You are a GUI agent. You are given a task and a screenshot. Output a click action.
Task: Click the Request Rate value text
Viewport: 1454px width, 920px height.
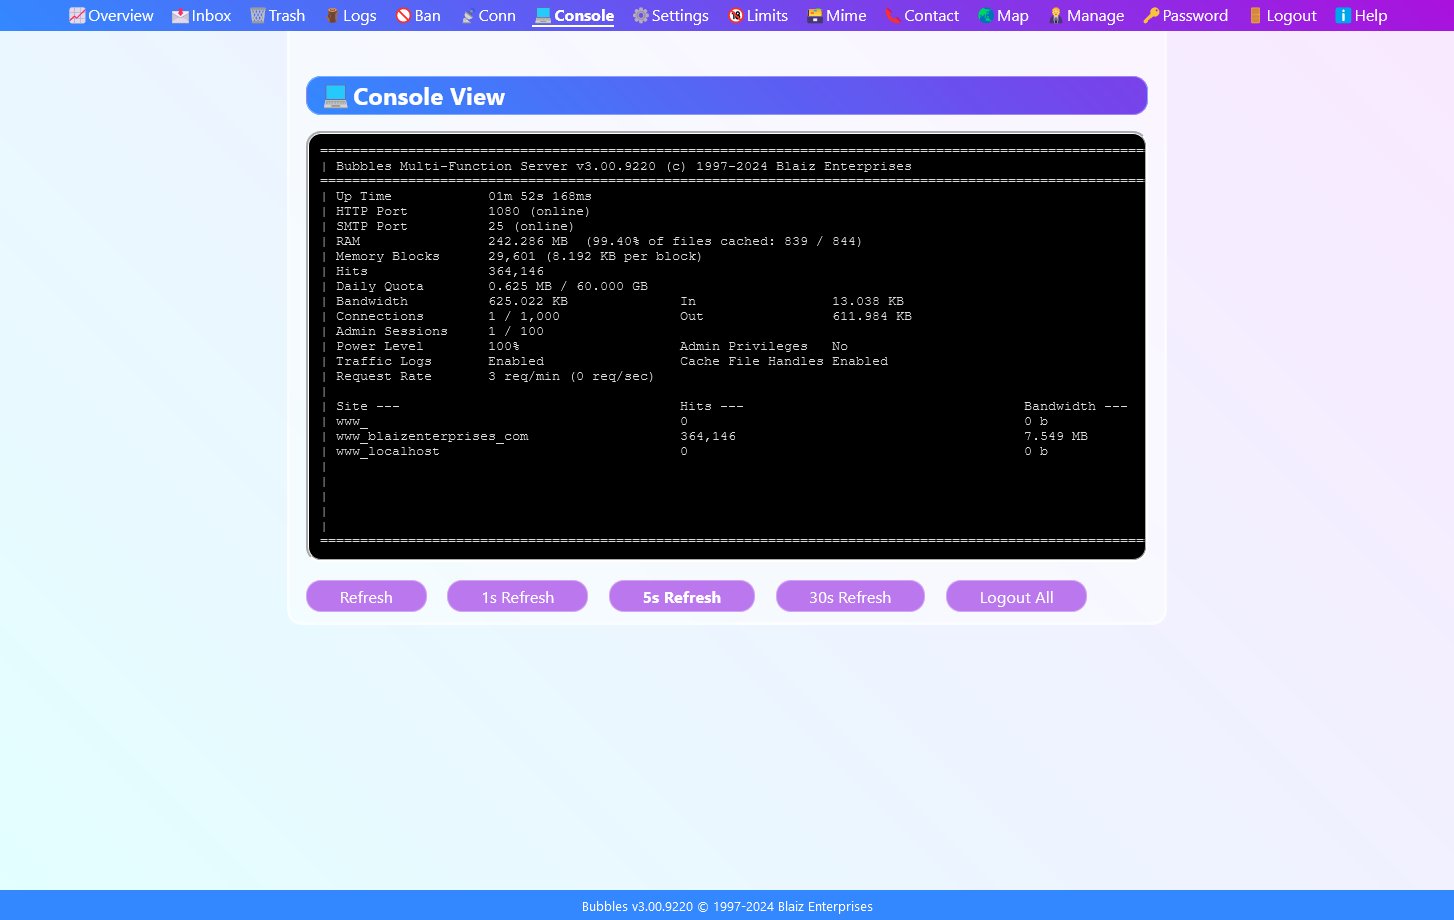[571, 377]
